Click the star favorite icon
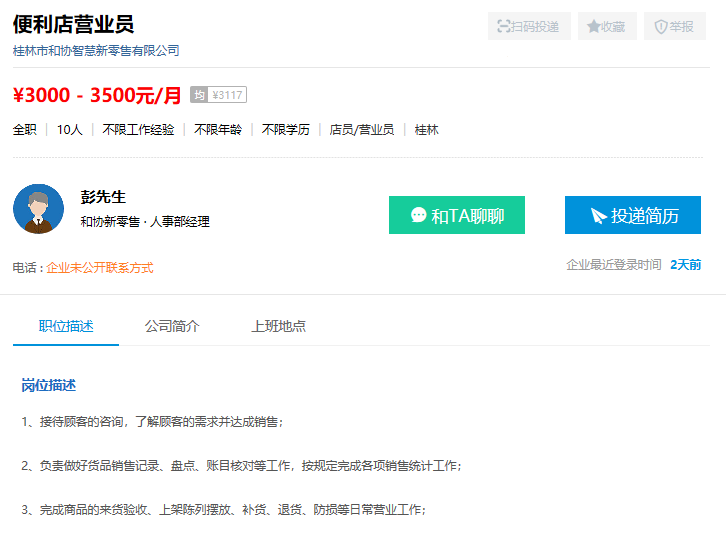 coord(593,26)
